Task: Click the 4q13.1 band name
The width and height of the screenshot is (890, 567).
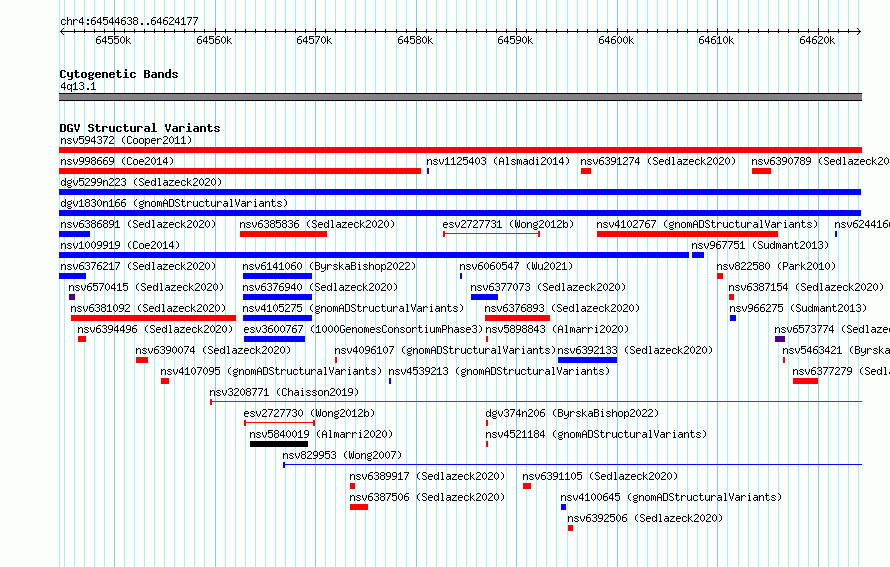Action: click(x=78, y=86)
